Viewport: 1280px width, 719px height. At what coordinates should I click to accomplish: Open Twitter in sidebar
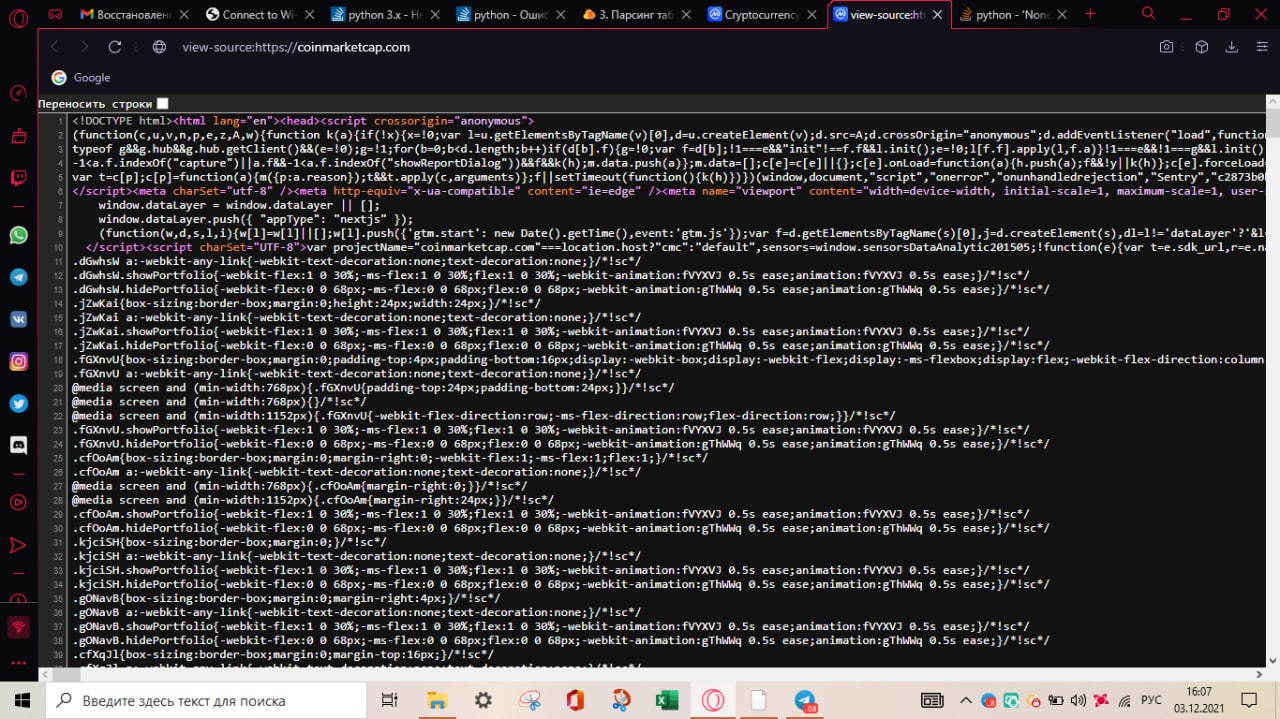coord(18,403)
